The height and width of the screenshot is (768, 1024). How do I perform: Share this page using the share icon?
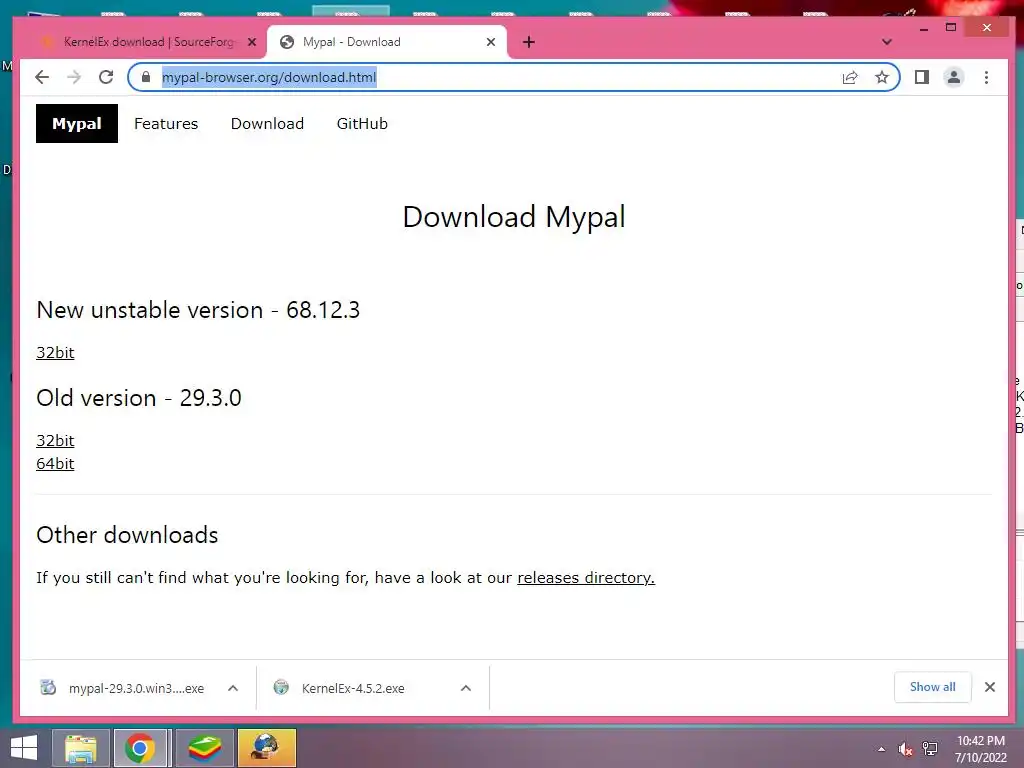click(x=850, y=78)
